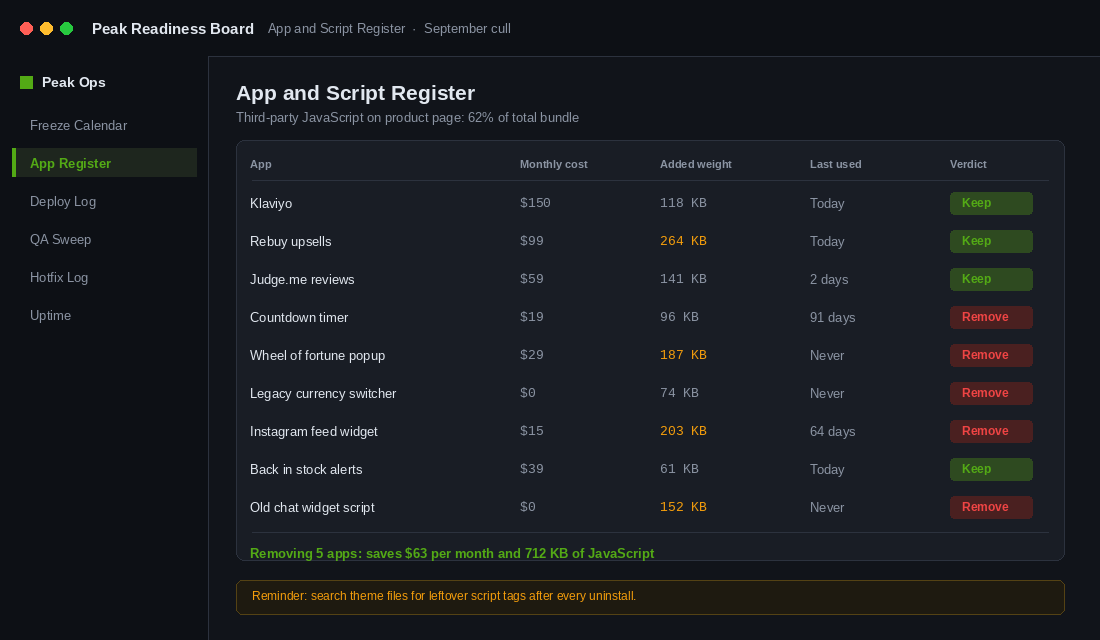Click the $150 monthly cost cell

(535, 204)
